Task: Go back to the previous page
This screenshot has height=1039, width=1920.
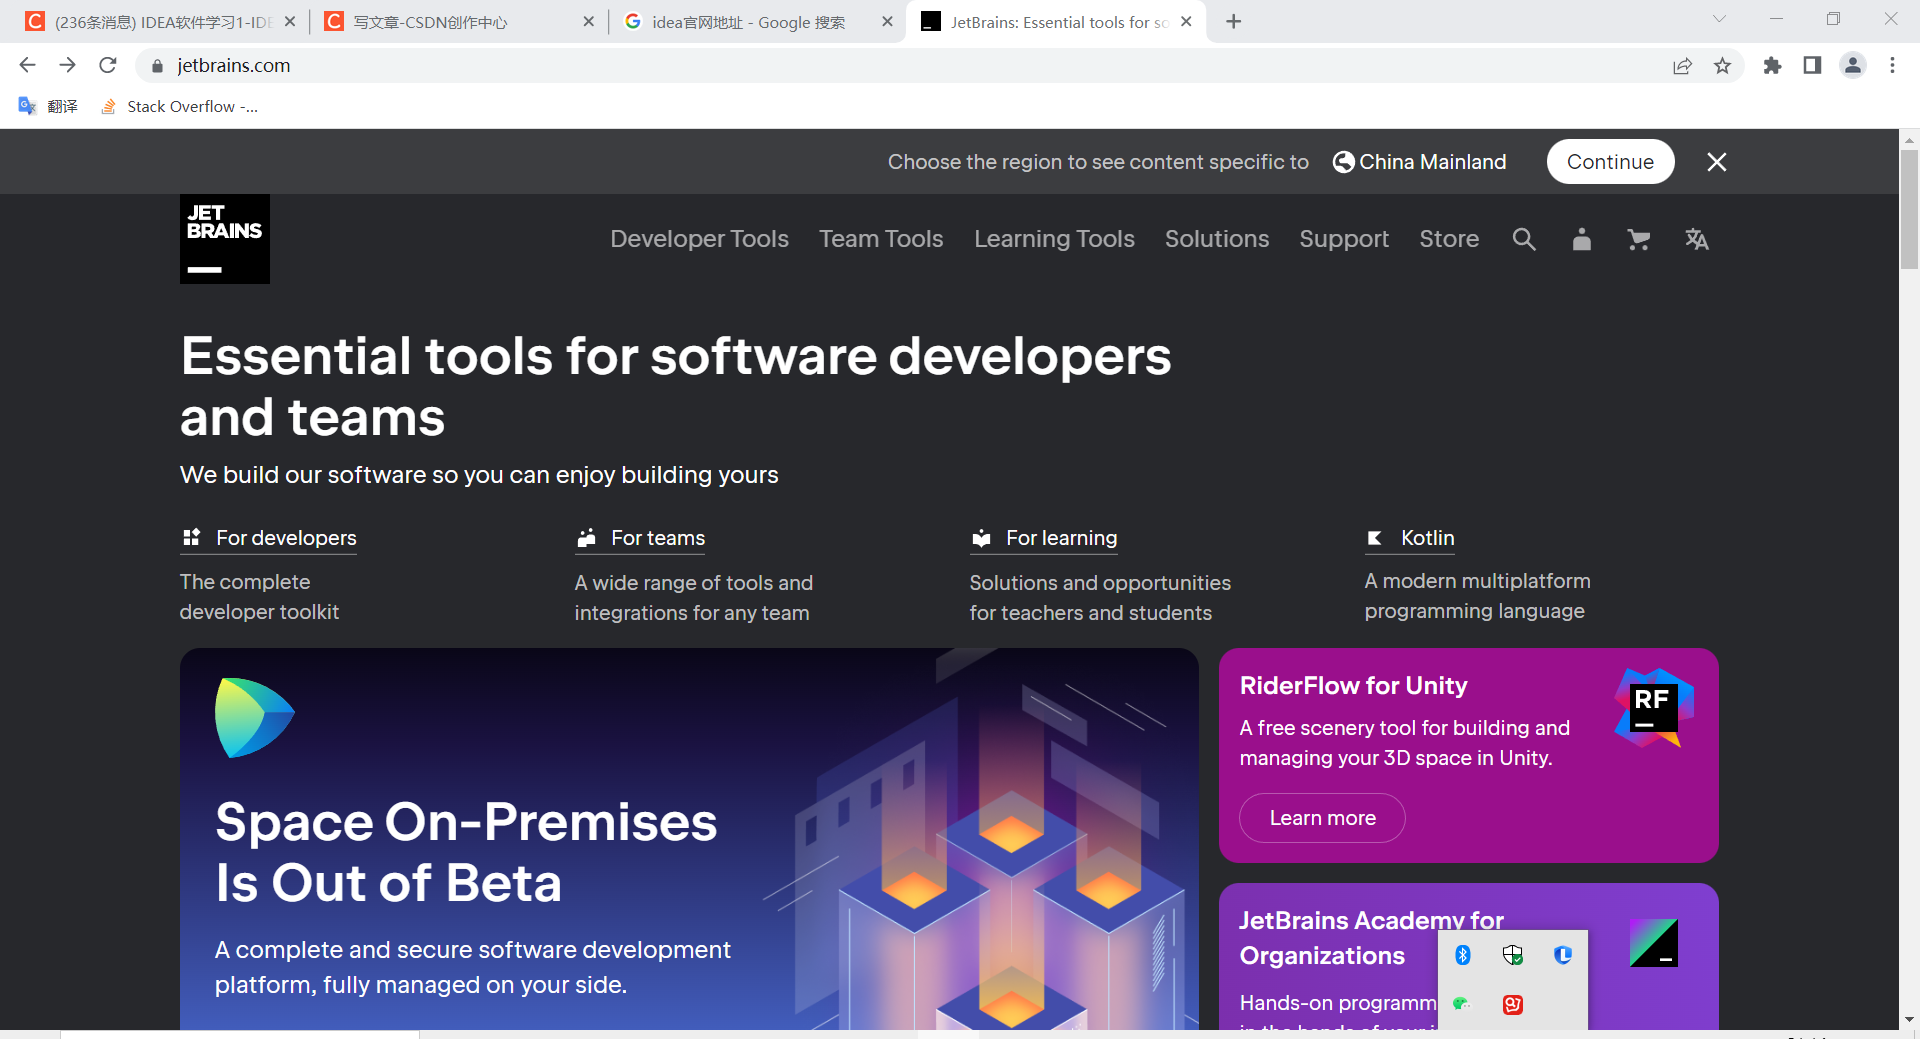Action: click(27, 65)
